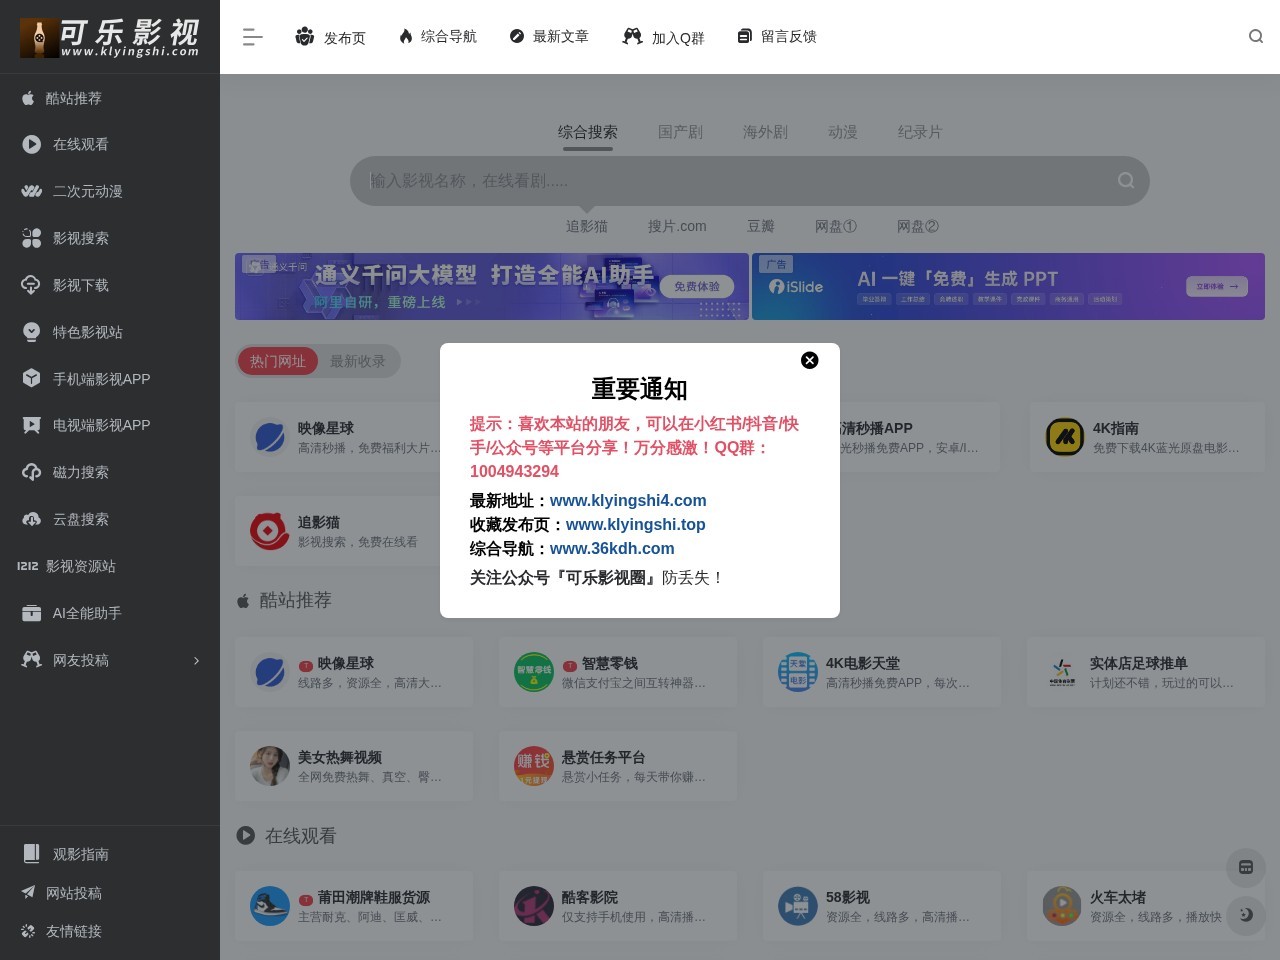
Task: Switch to 纪录片 search tab
Action: 920,132
